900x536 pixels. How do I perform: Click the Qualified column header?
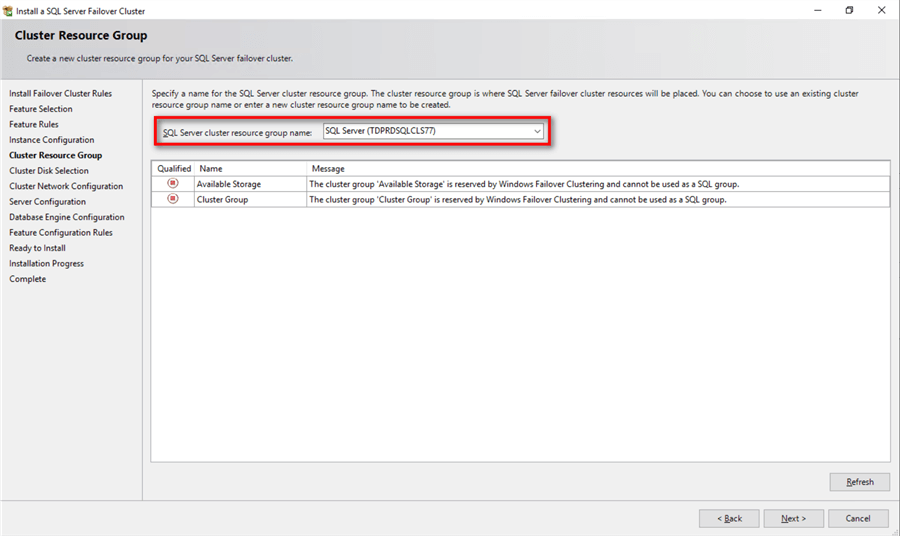pos(174,169)
